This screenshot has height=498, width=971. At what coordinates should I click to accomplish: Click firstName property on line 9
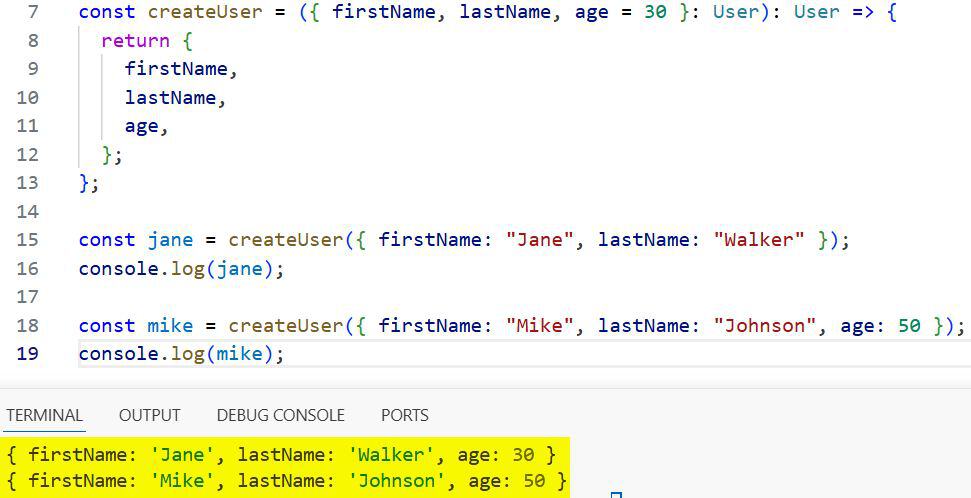176,69
